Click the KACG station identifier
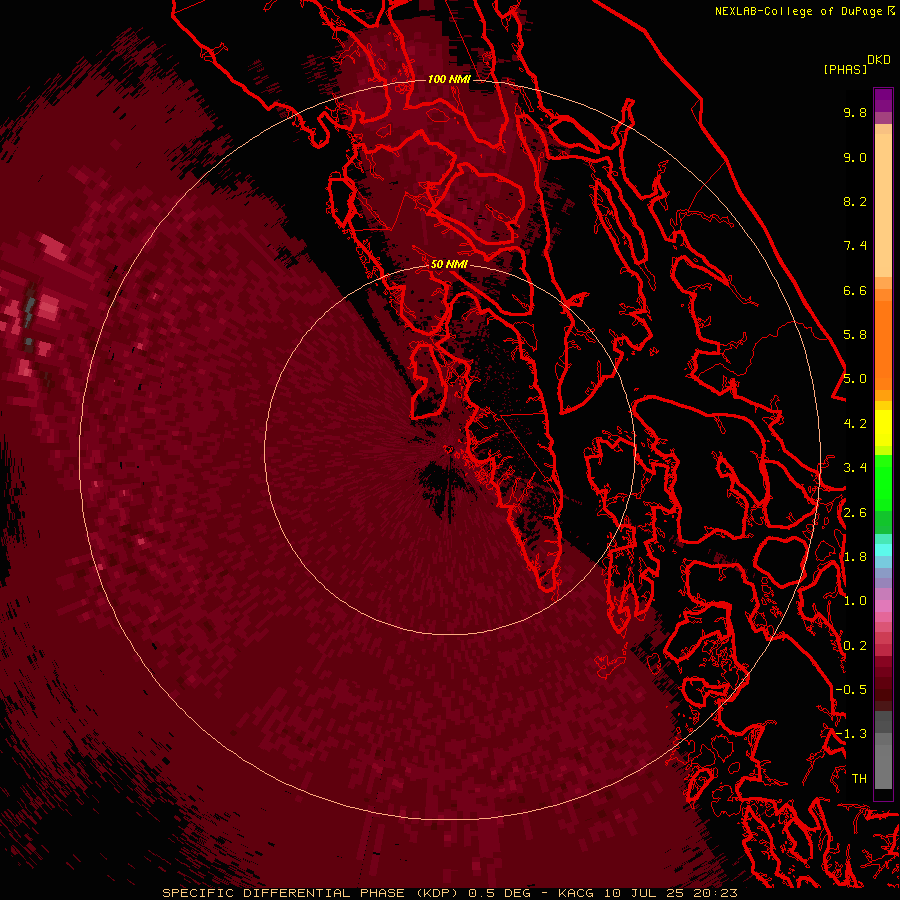Image resolution: width=900 pixels, height=900 pixels. pos(576,893)
